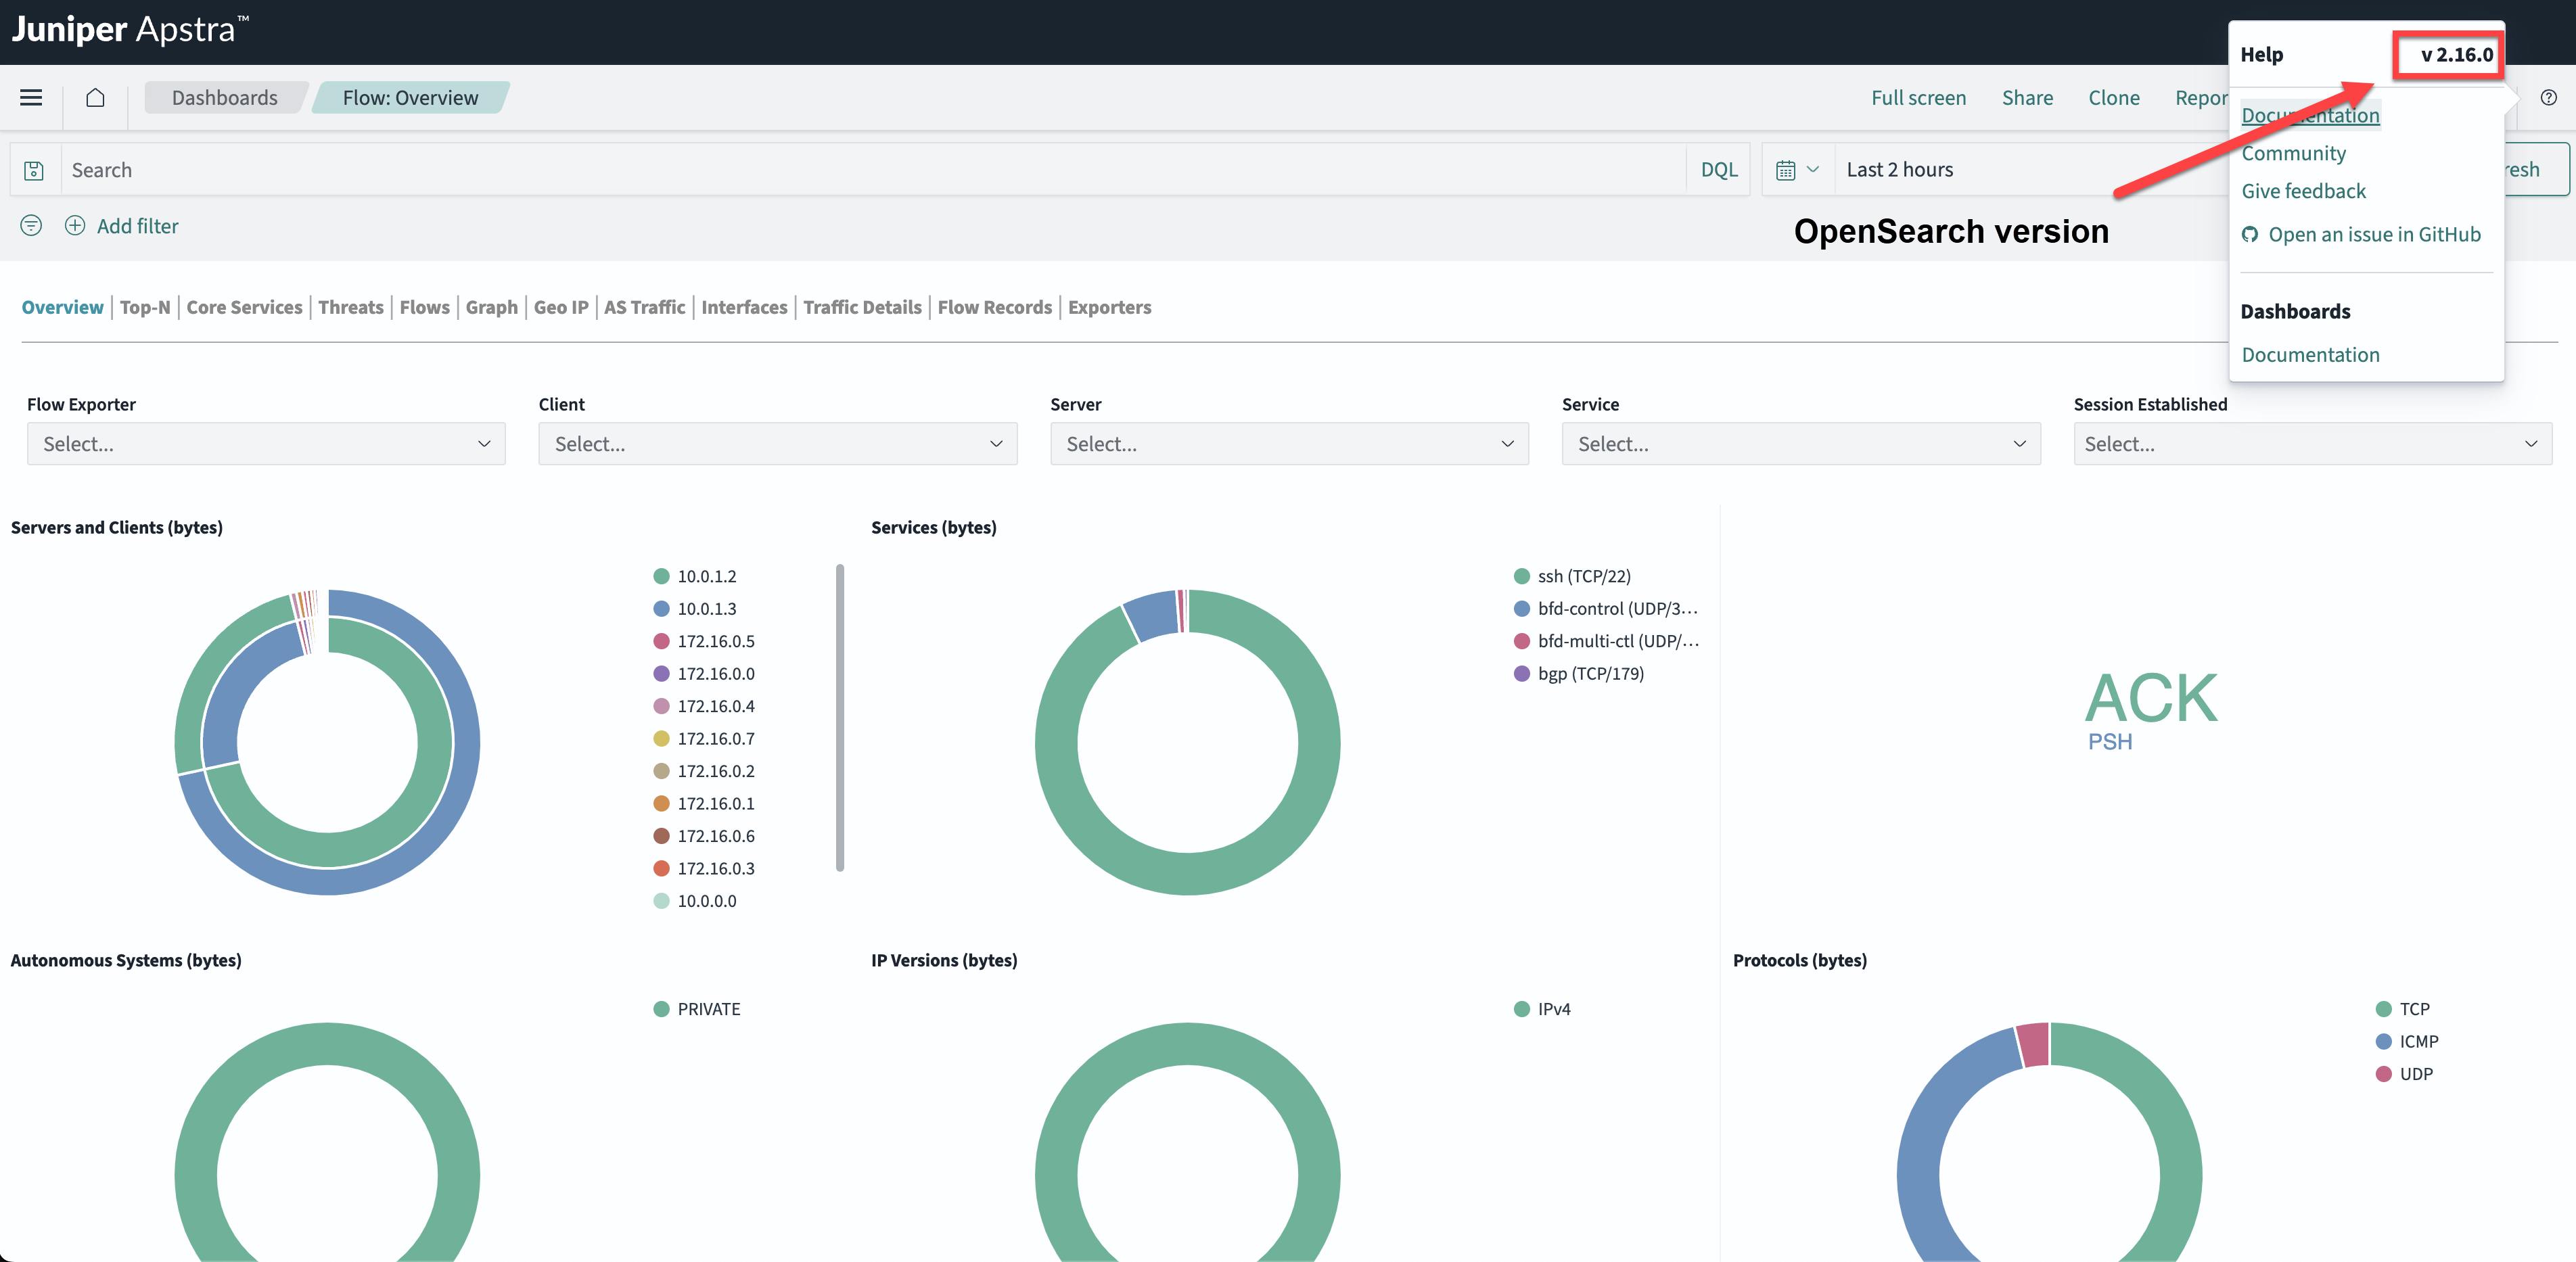This screenshot has height=1262, width=2576.
Task: Click the Give feedback link
Action: (2303, 191)
